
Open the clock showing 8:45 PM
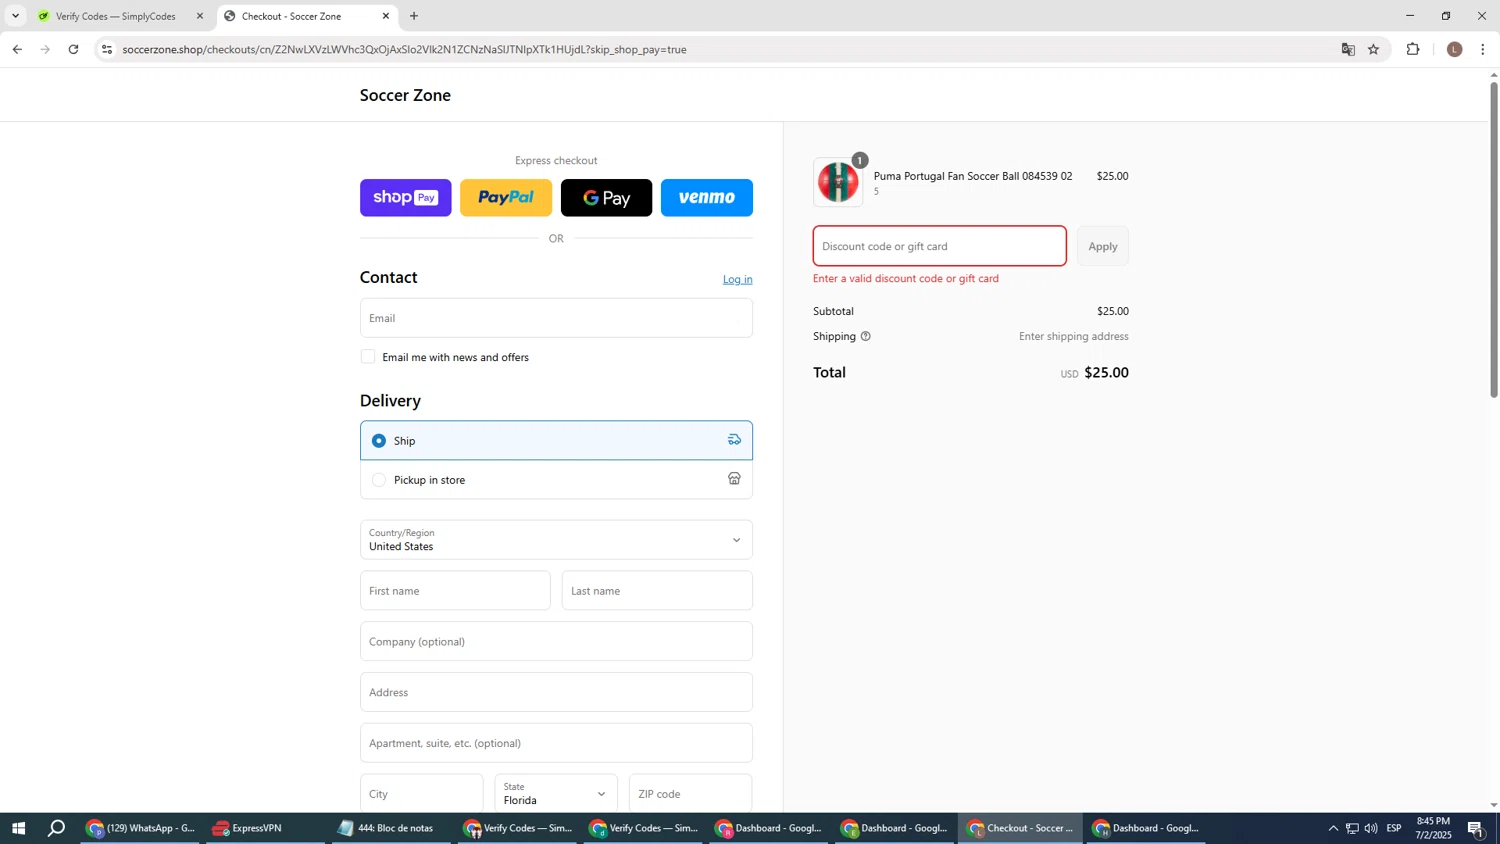pos(1433,828)
